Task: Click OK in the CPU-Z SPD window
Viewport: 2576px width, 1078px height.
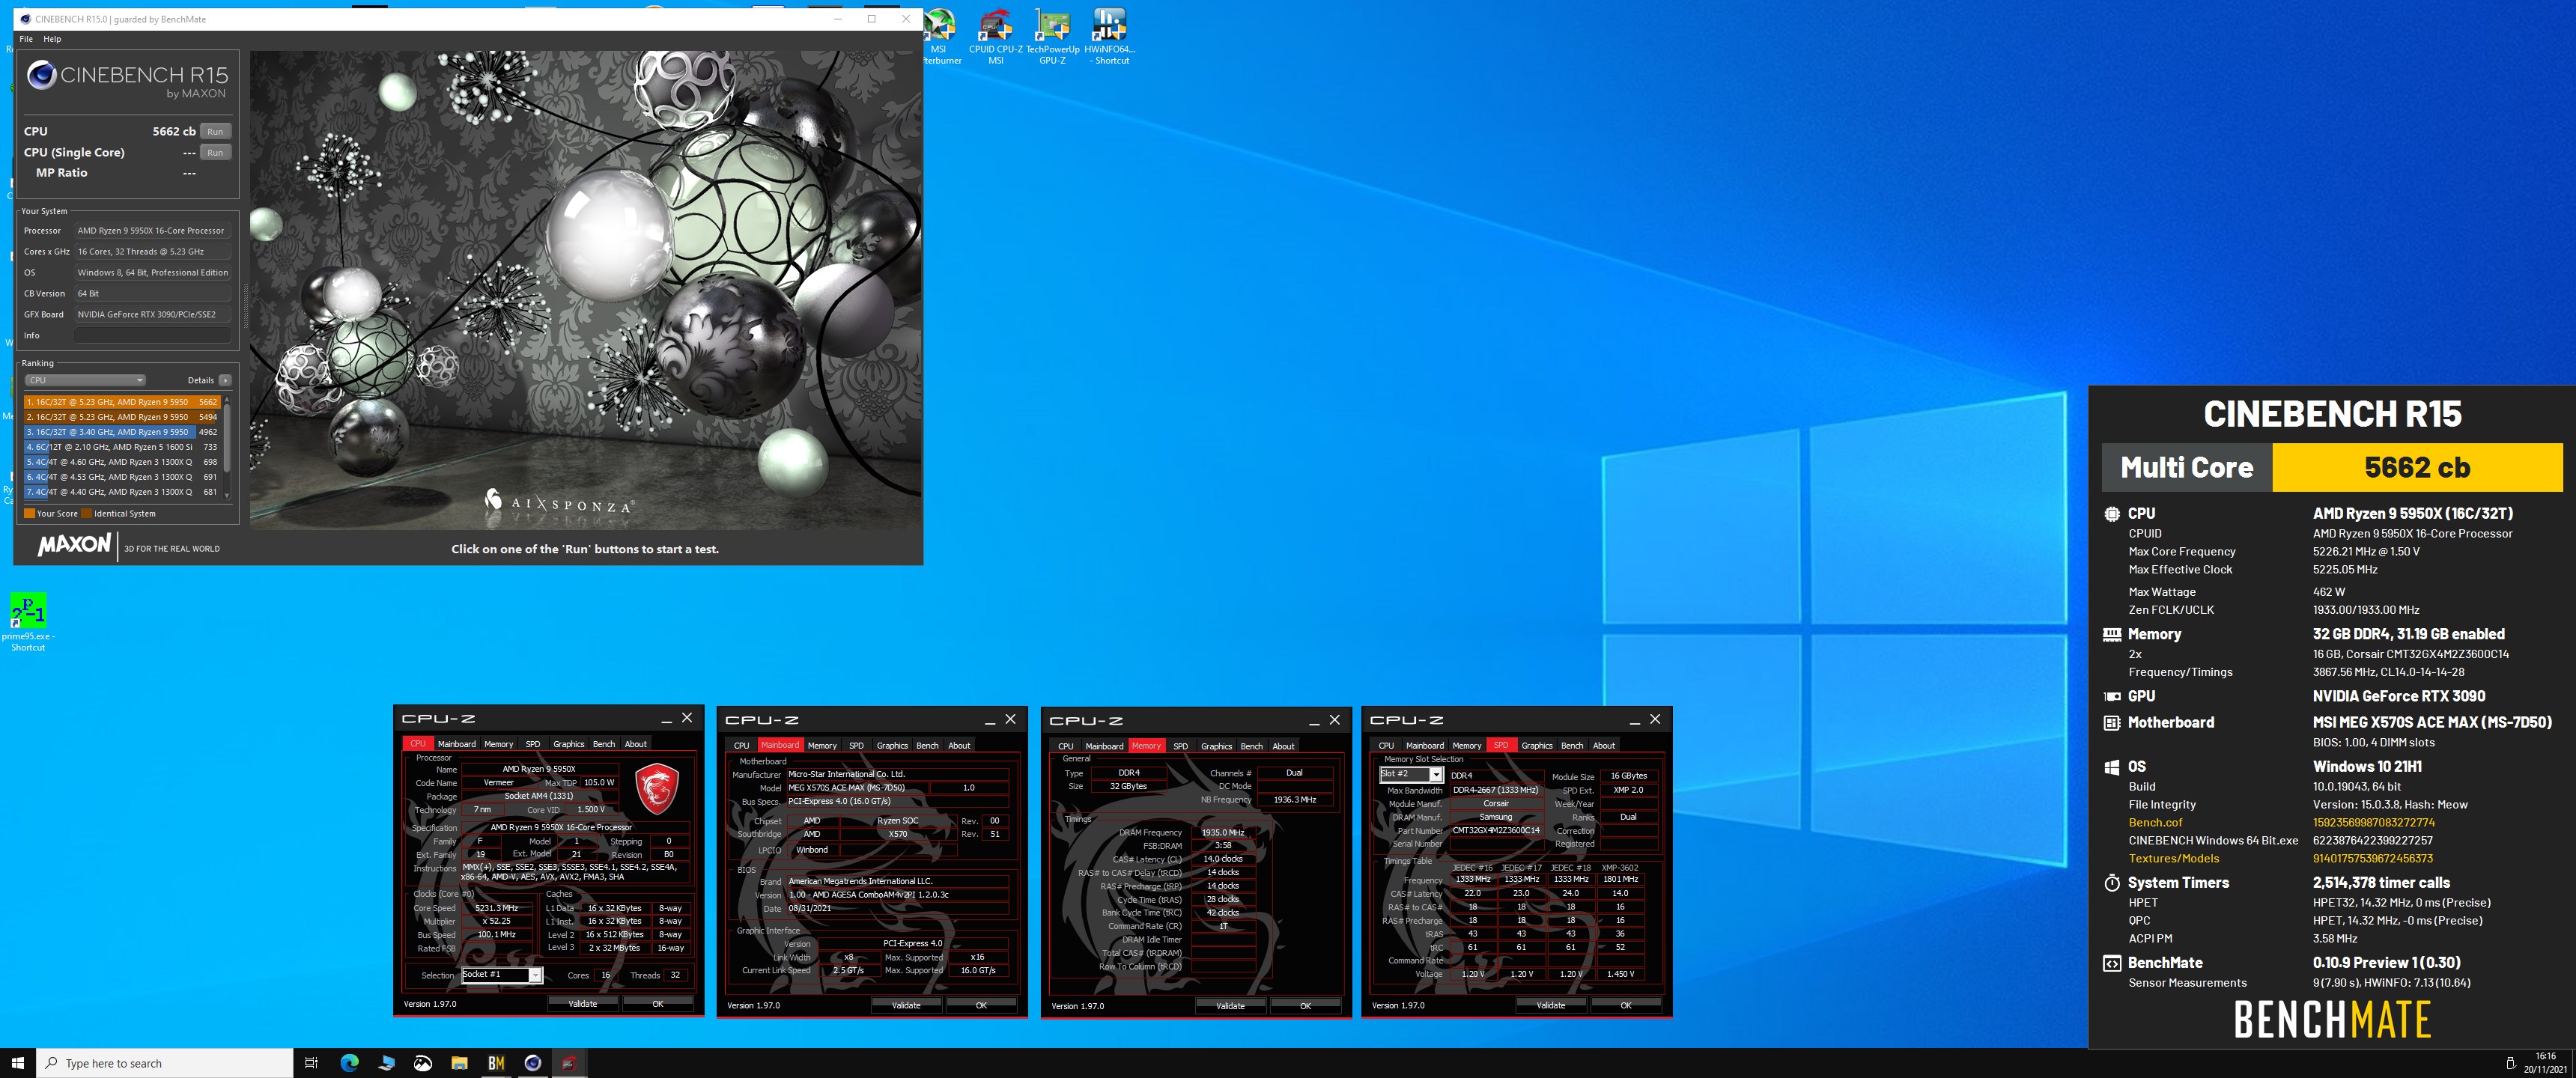Action: pos(1626,1006)
